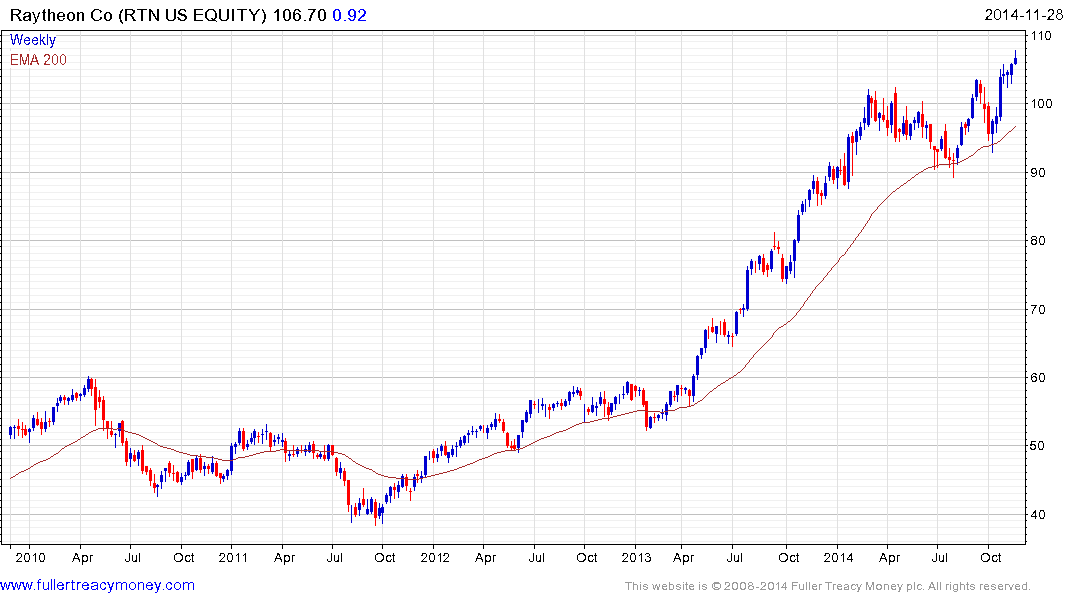The image size is (1075, 600).
Task: Click the 2014 year axis label
Action: tap(838, 557)
